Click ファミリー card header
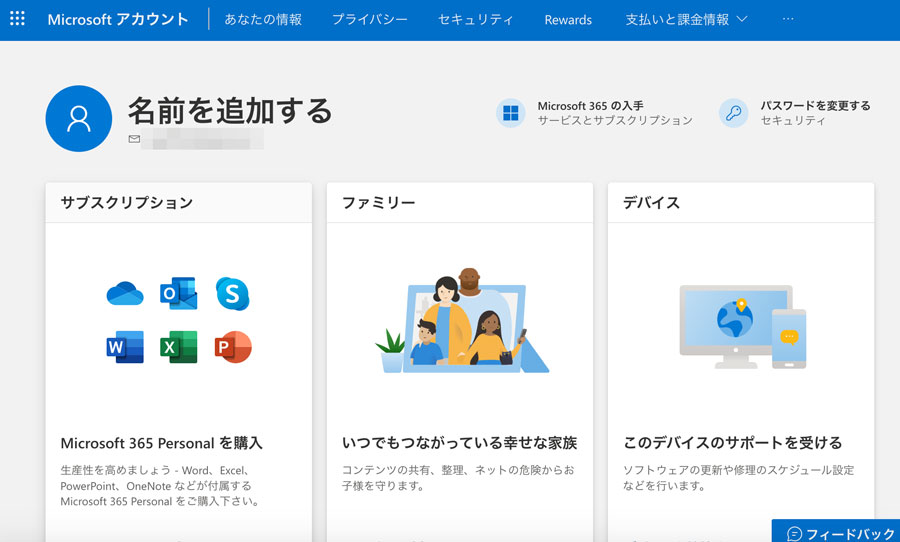 click(460, 203)
